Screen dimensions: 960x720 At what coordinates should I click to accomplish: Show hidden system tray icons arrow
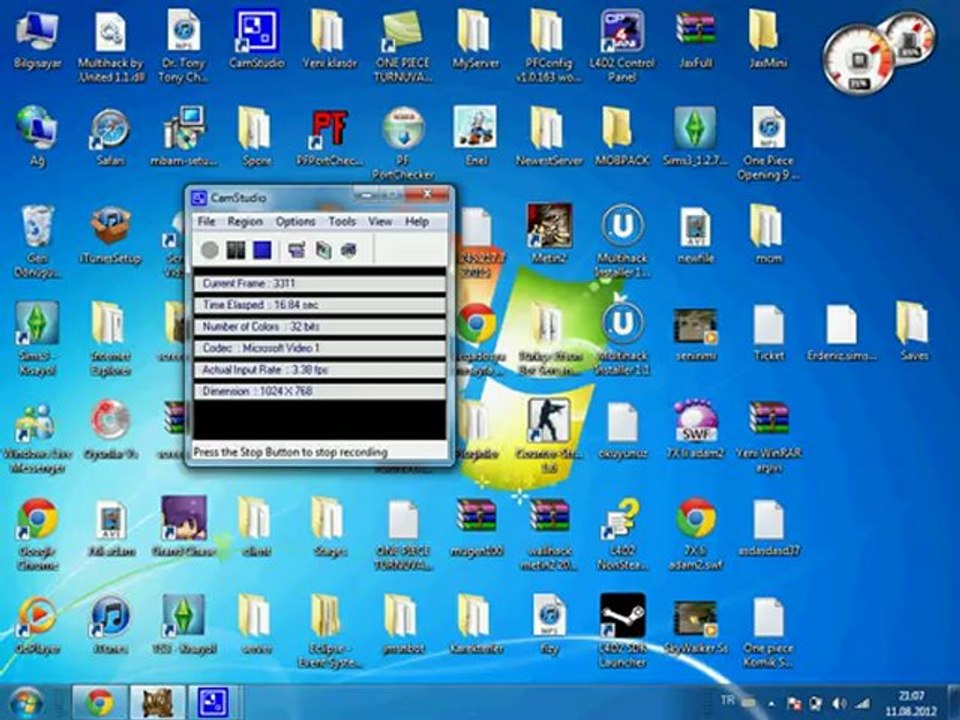coord(771,703)
